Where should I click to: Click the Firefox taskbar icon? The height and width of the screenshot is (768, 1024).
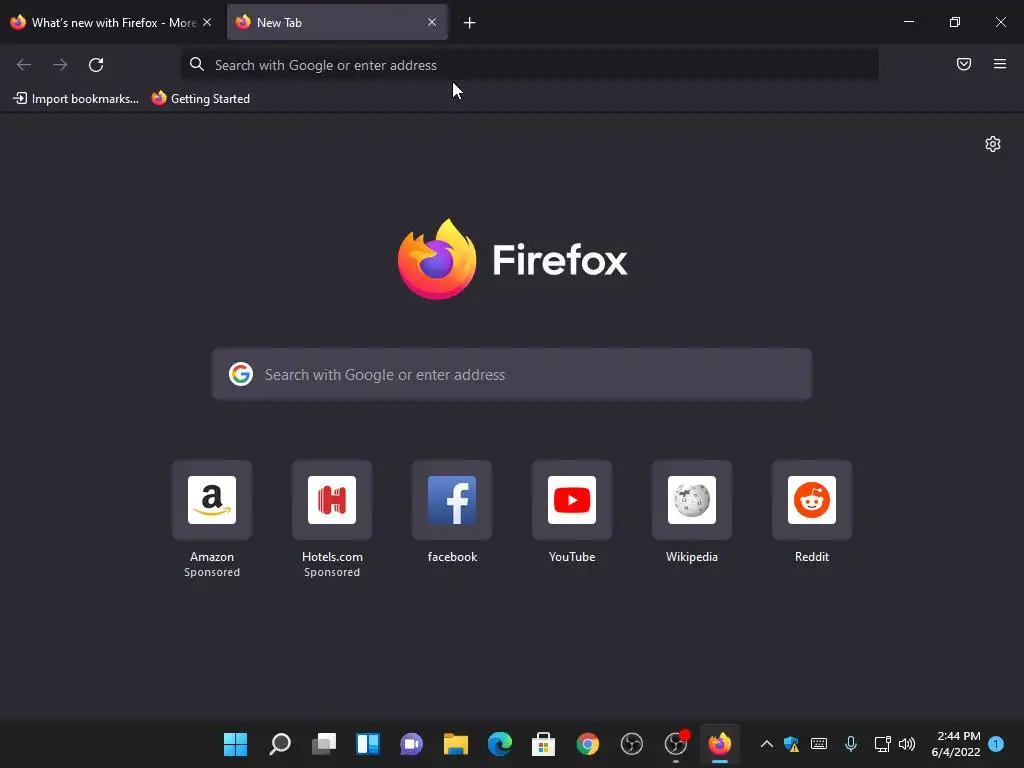click(720, 744)
